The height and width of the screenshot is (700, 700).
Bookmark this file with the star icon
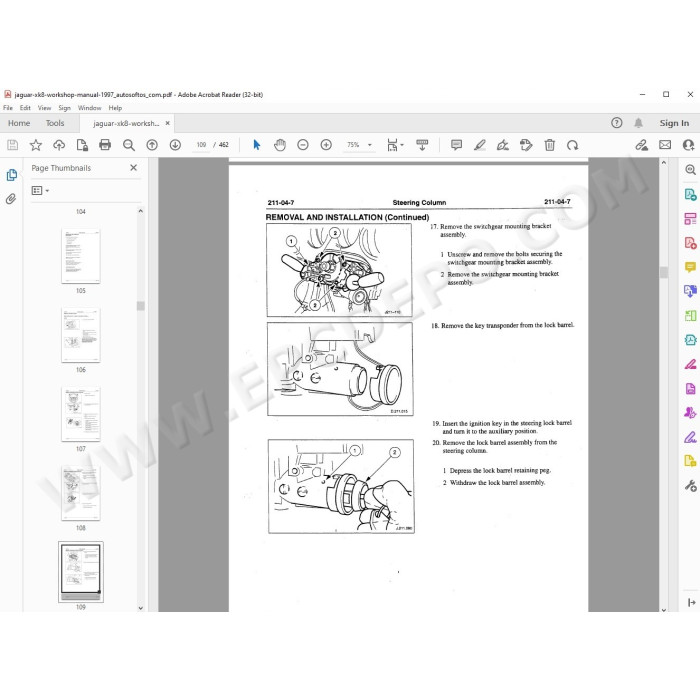coord(36,145)
